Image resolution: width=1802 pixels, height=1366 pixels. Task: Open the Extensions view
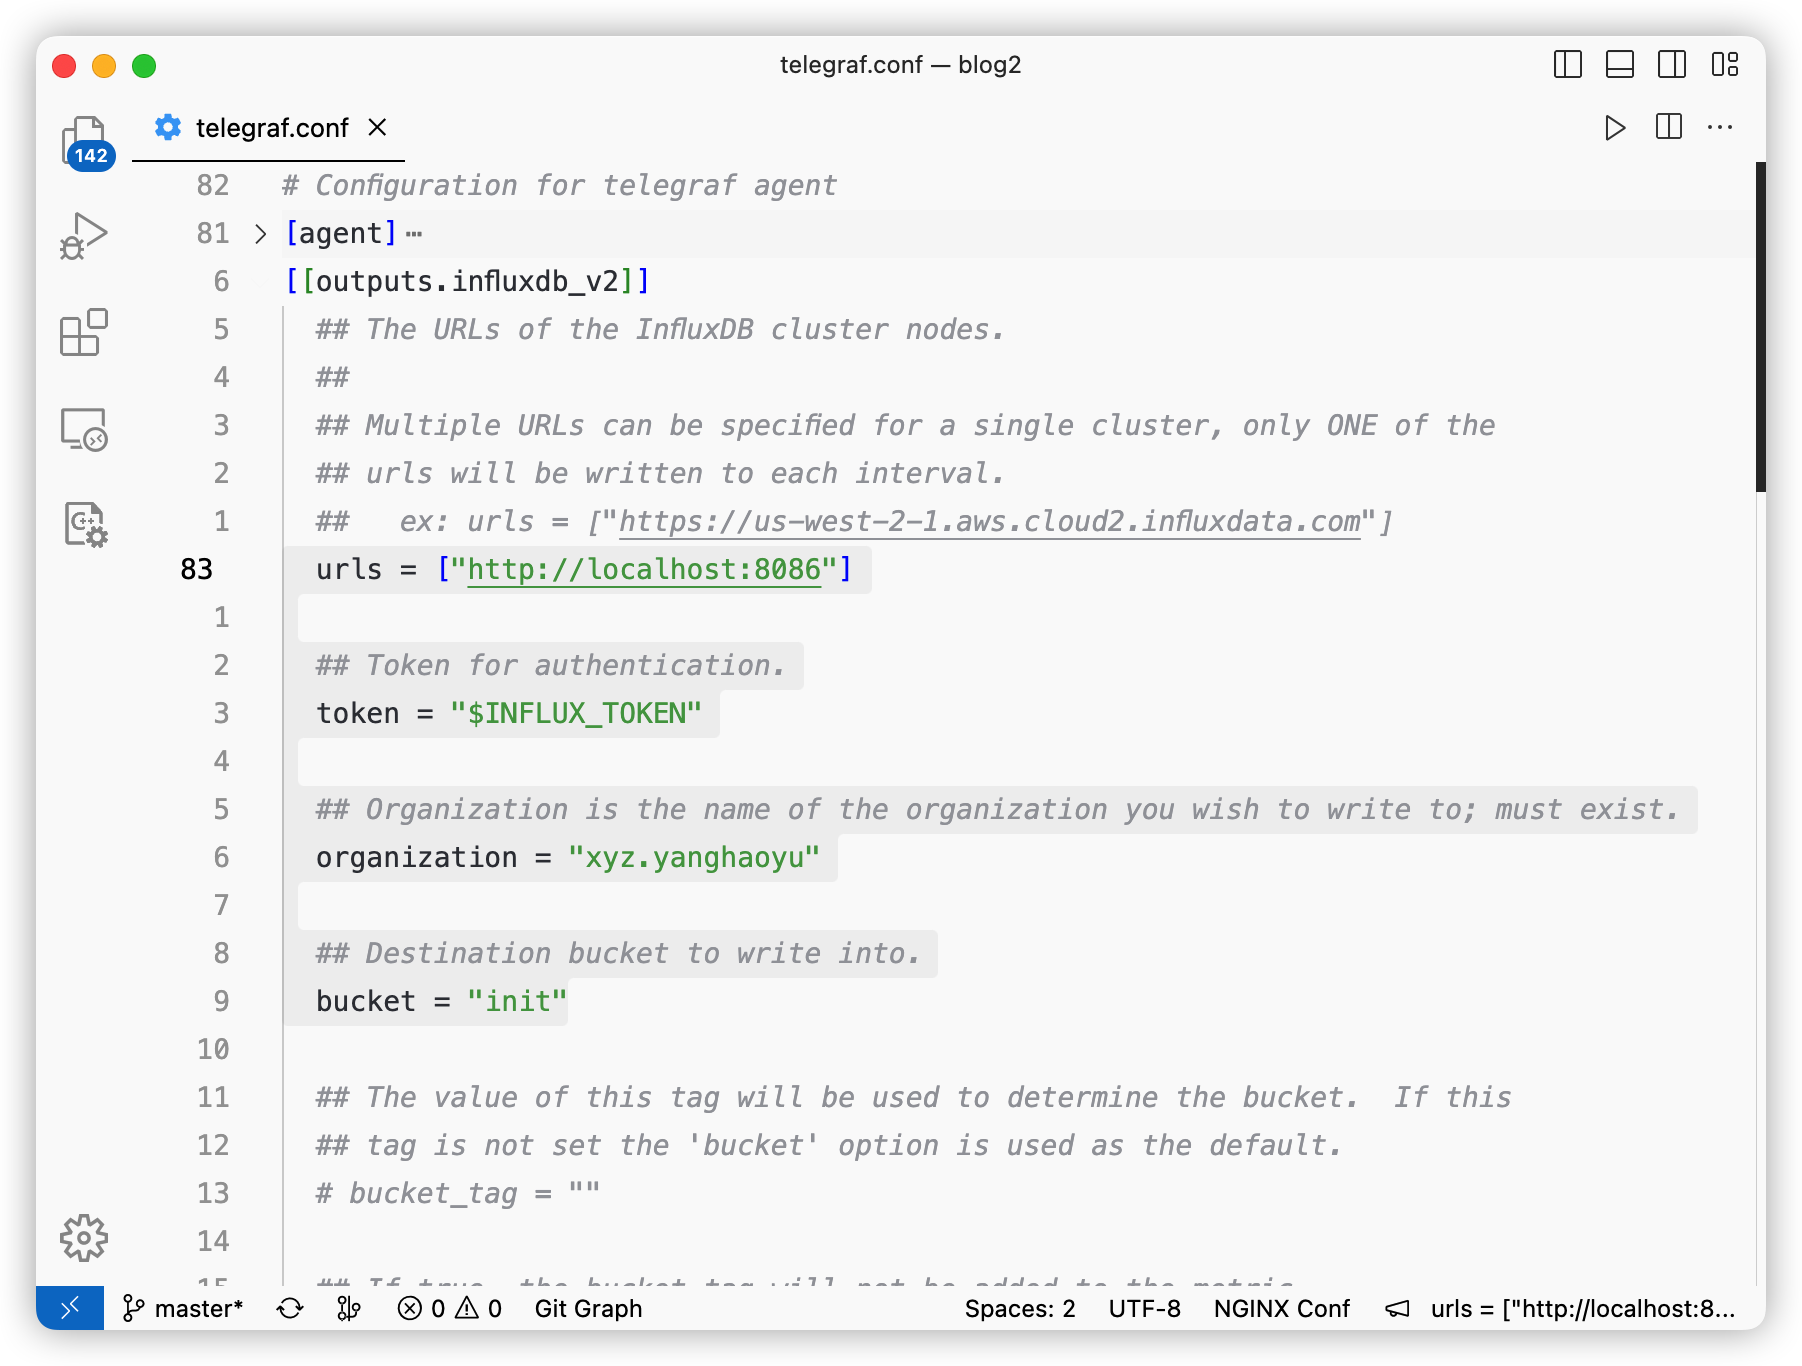click(84, 332)
